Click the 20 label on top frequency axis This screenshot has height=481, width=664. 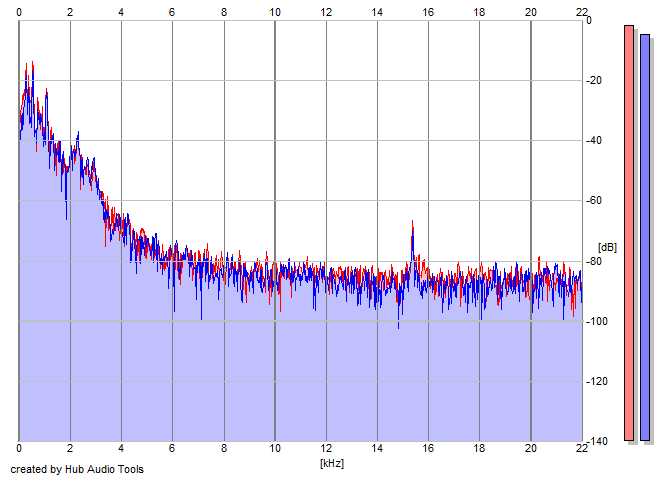(531, 12)
